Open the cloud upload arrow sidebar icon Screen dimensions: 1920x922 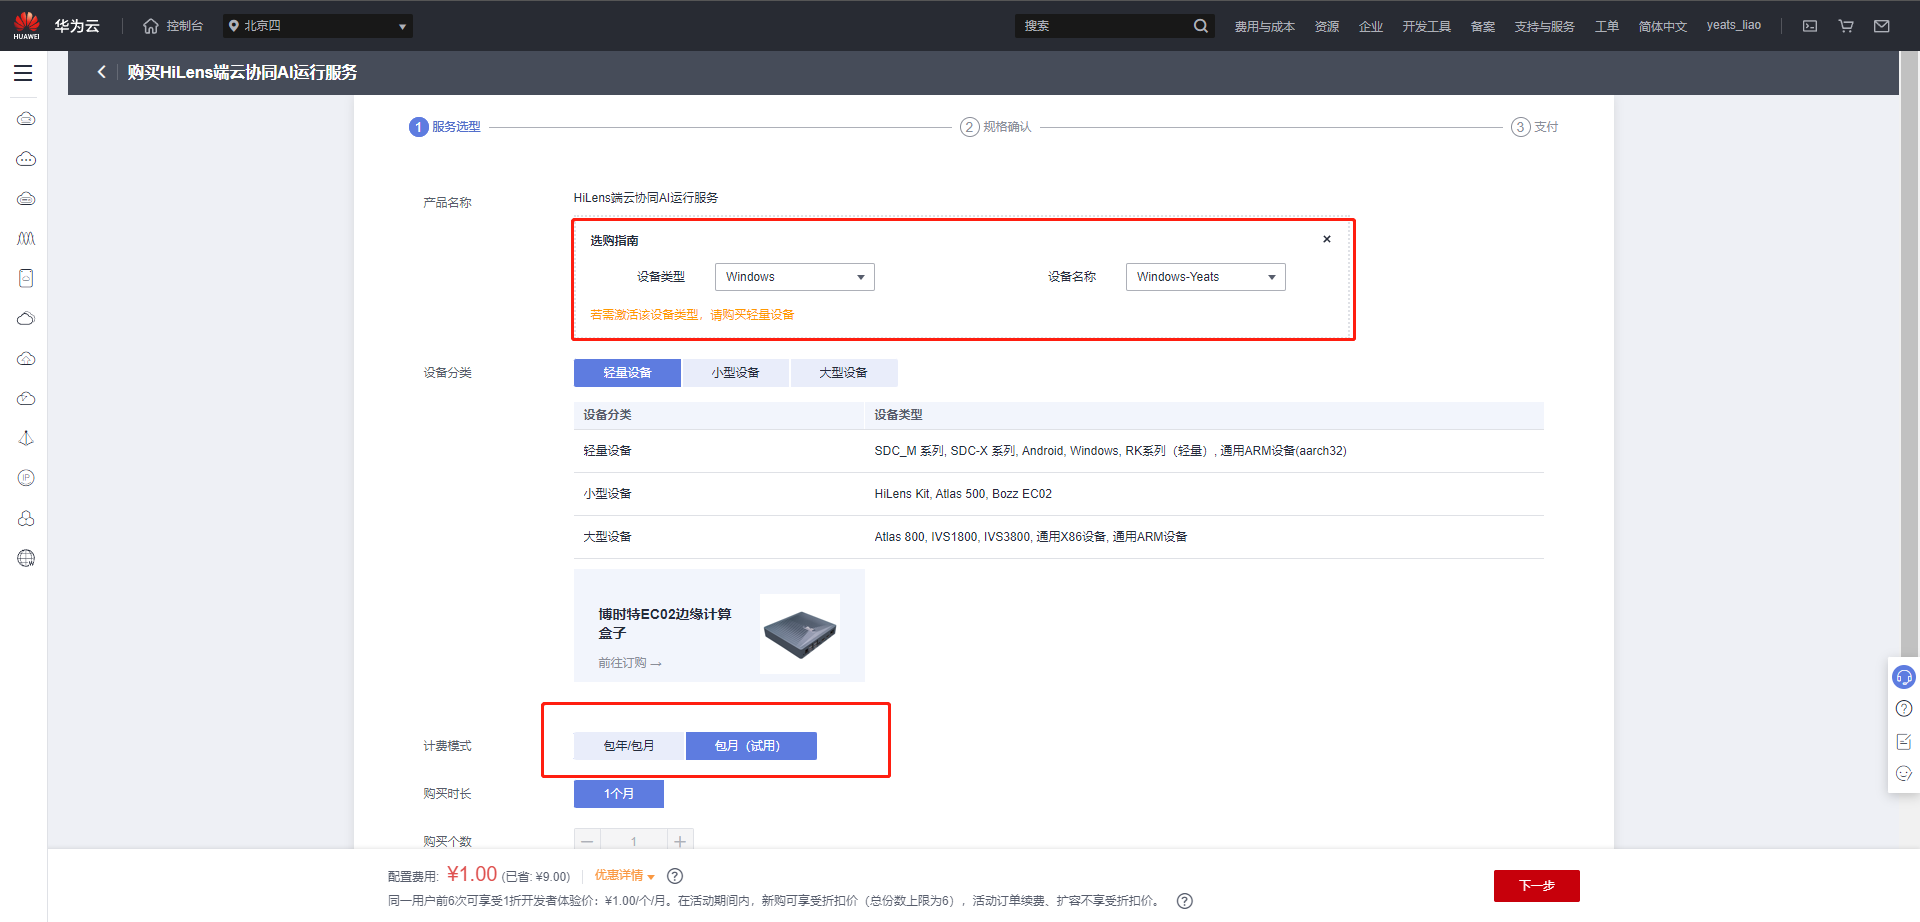(26, 359)
